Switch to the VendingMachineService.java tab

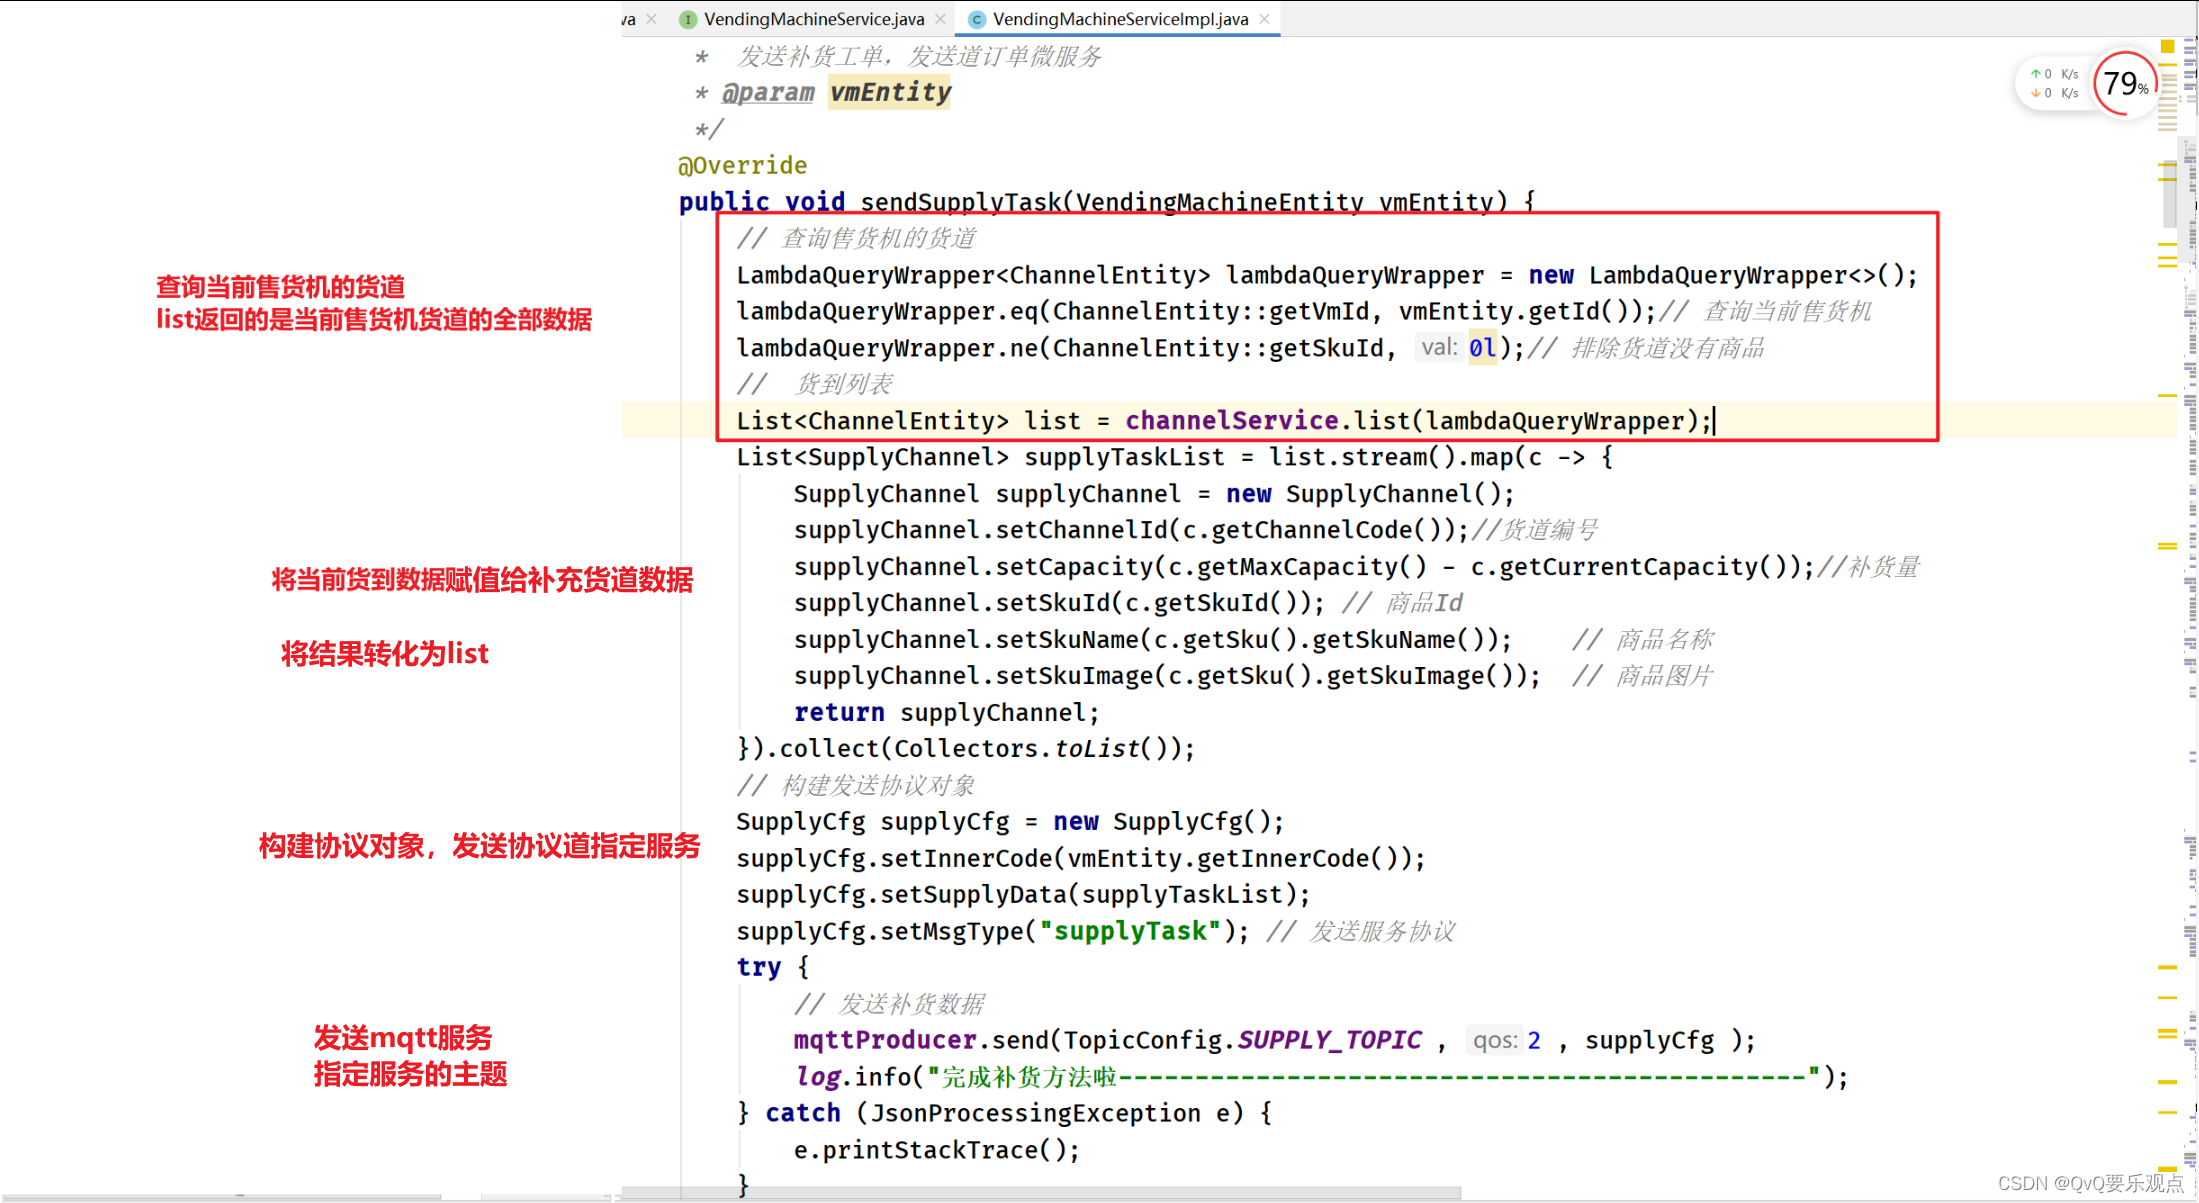pos(813,19)
